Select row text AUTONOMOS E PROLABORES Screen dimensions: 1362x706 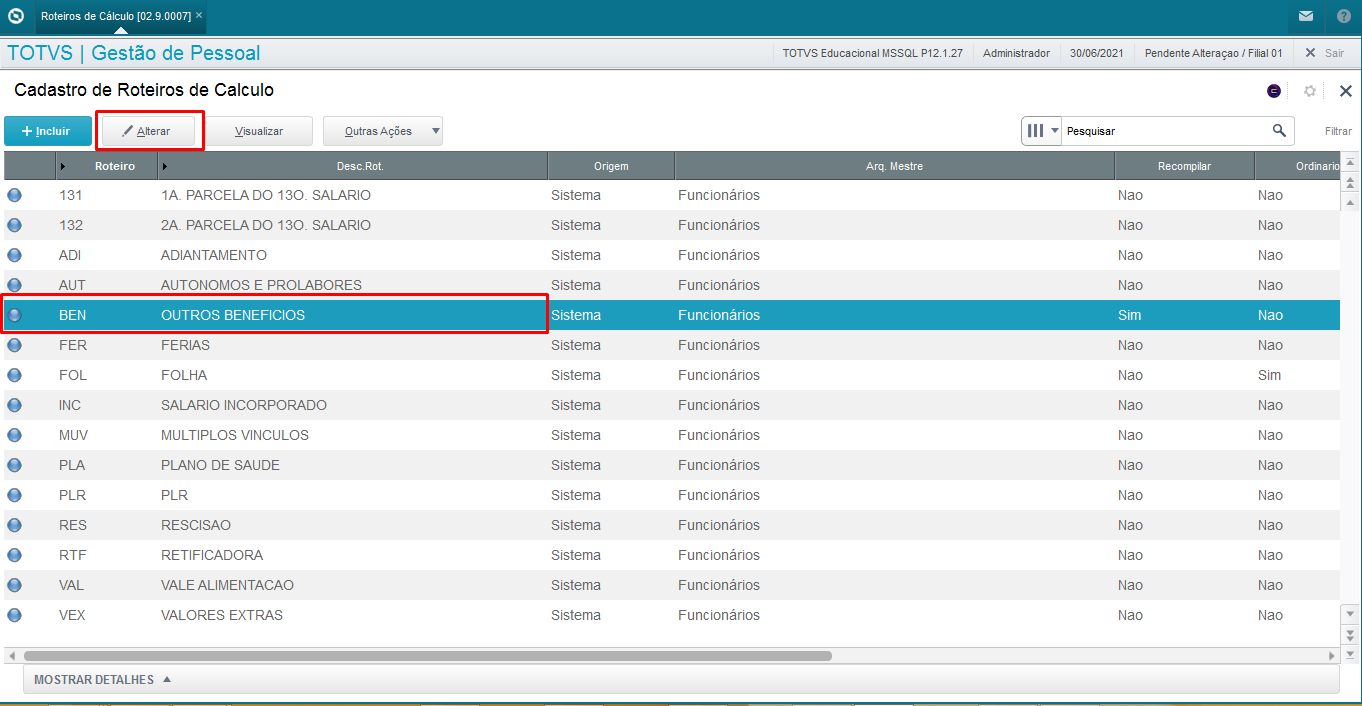[x=261, y=285]
